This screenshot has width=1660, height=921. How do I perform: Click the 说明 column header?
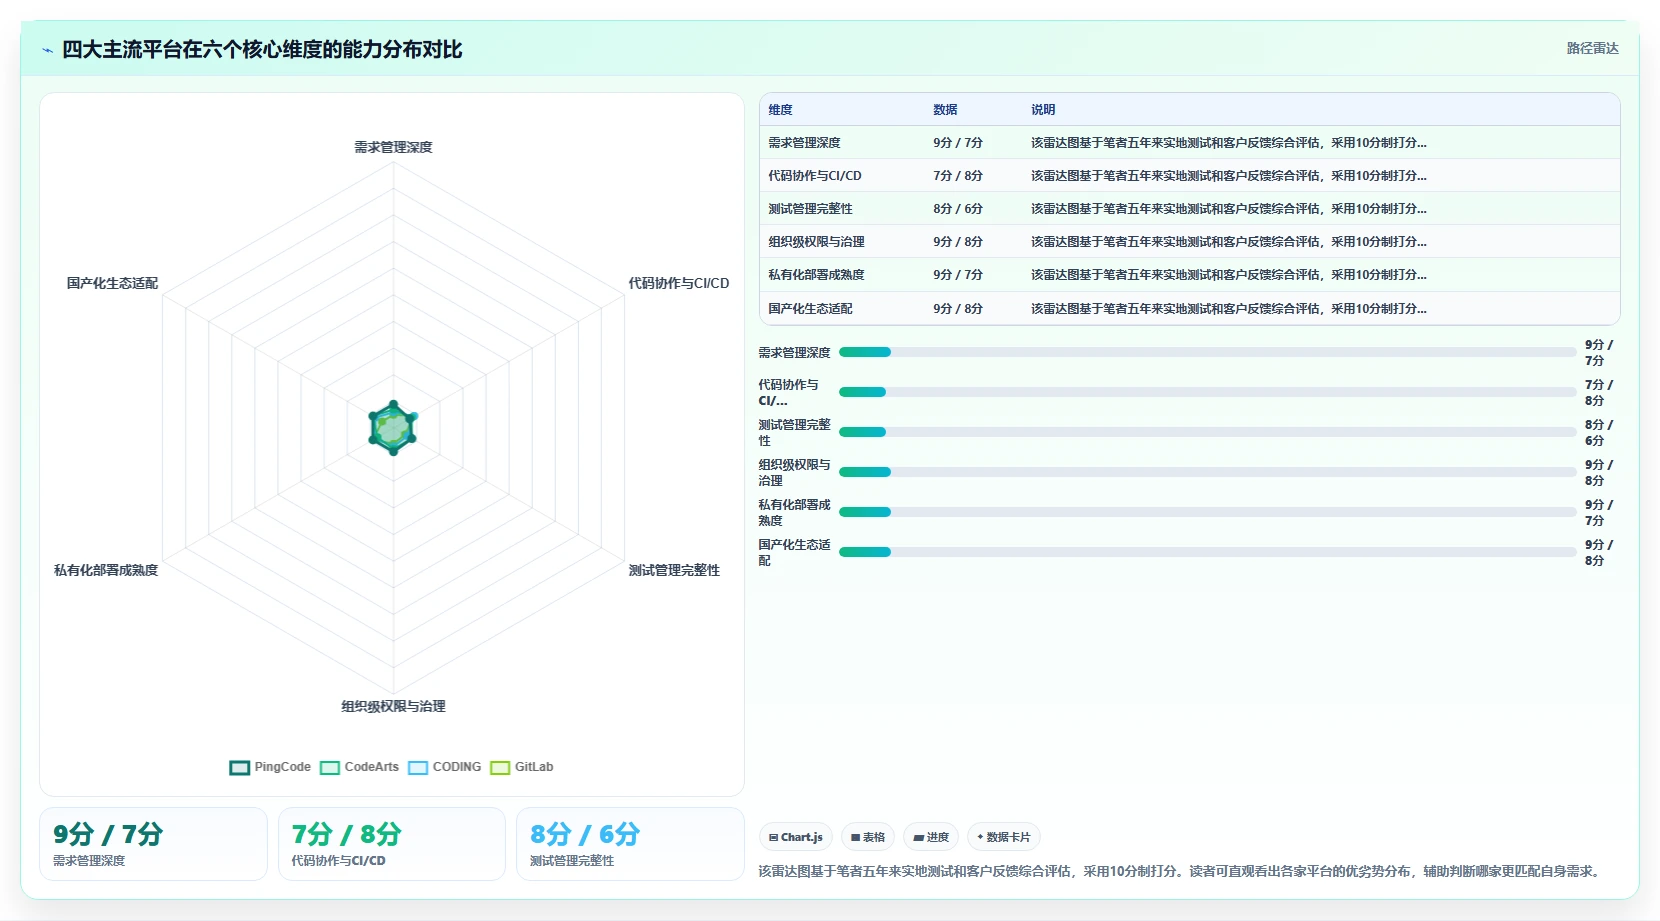click(1043, 110)
